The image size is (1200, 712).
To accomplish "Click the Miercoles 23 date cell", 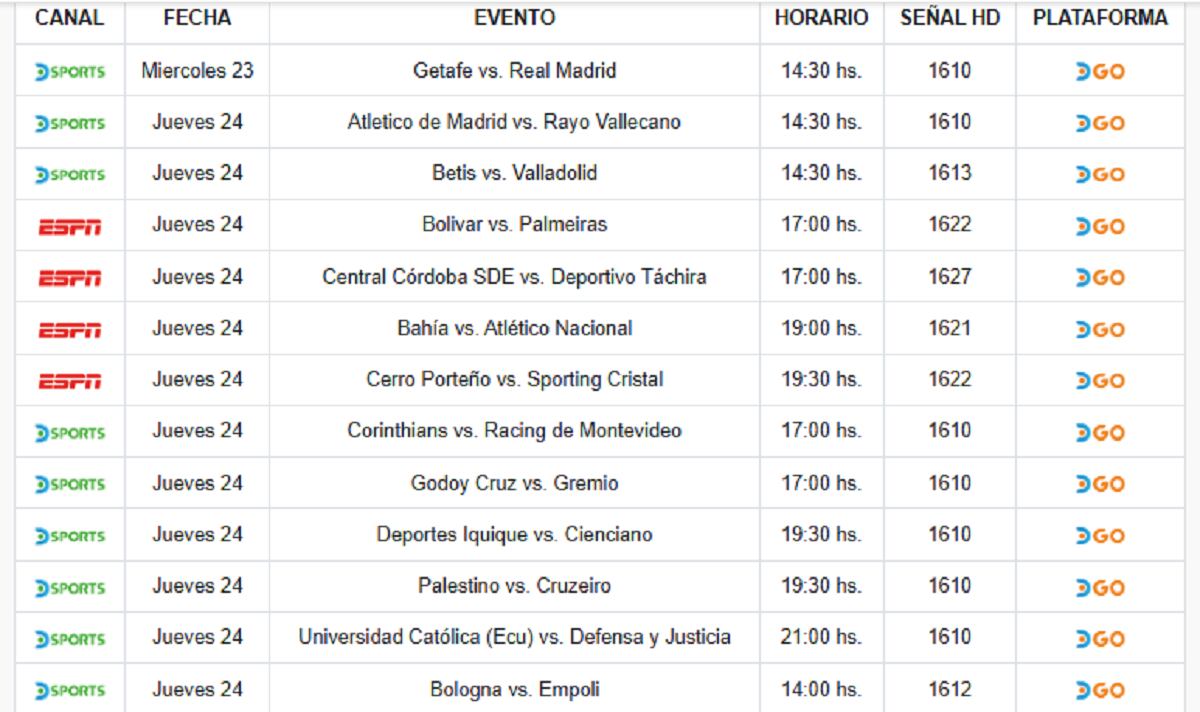I will tap(197, 71).
